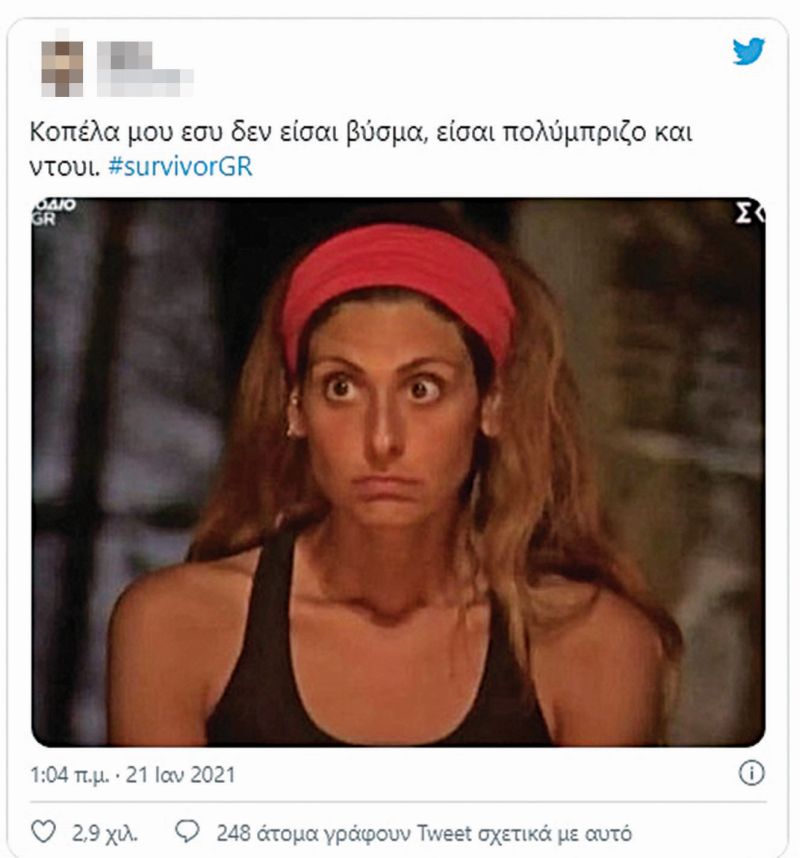Viewport: 800px width, 858px height.
Task: Open the 1:04 π.μ. timestamp
Action: pyautogui.click(x=69, y=775)
